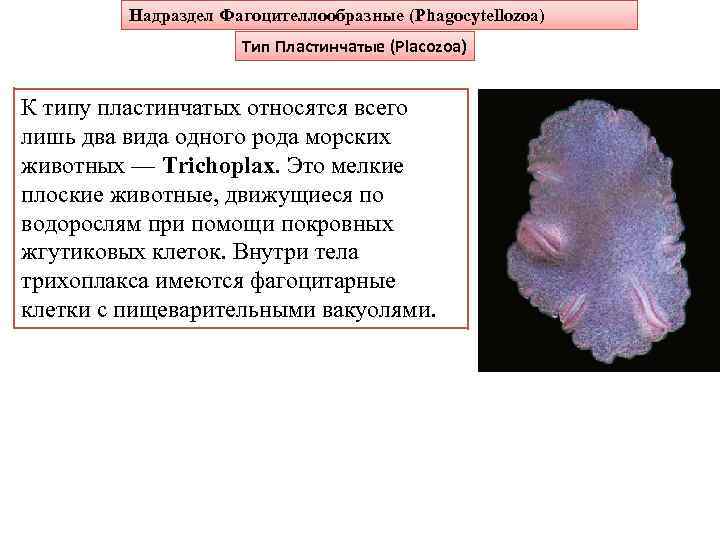Click the subtitle 'Тип Пластинчатые (Placozoa)'
The width and height of the screenshot is (720, 540).
pyautogui.click(x=354, y=46)
